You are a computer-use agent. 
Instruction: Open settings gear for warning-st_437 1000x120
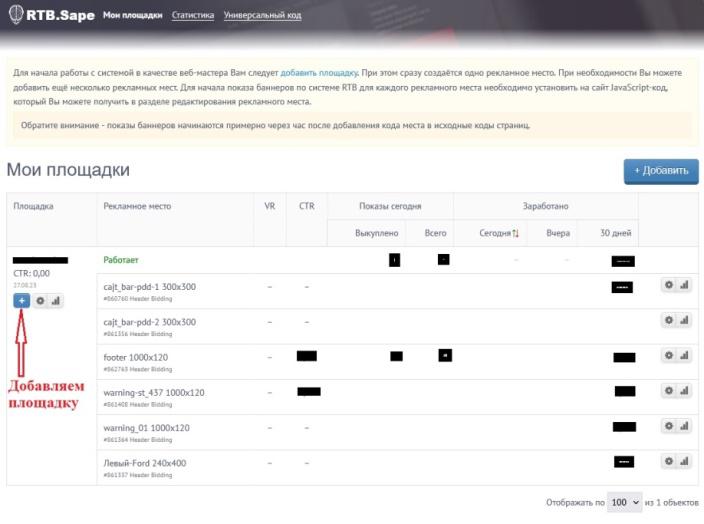(669, 391)
